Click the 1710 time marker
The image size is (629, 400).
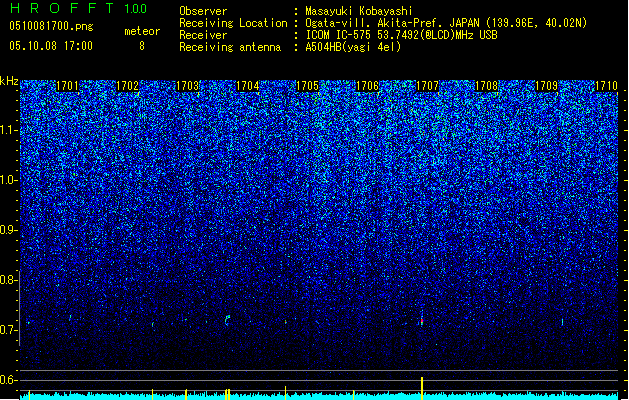606,86
